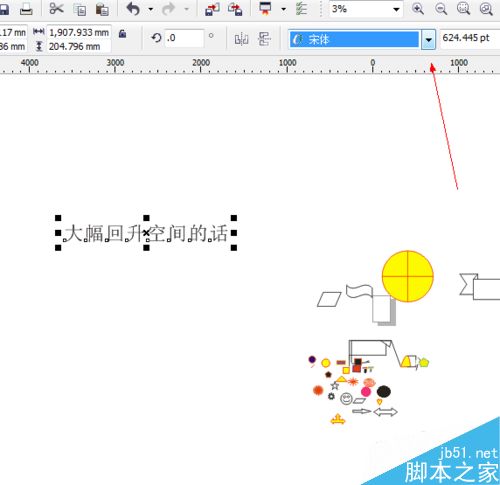This screenshot has height=485, width=500.
Task: Click the Paste clipboard icon
Action: (x=102, y=9)
